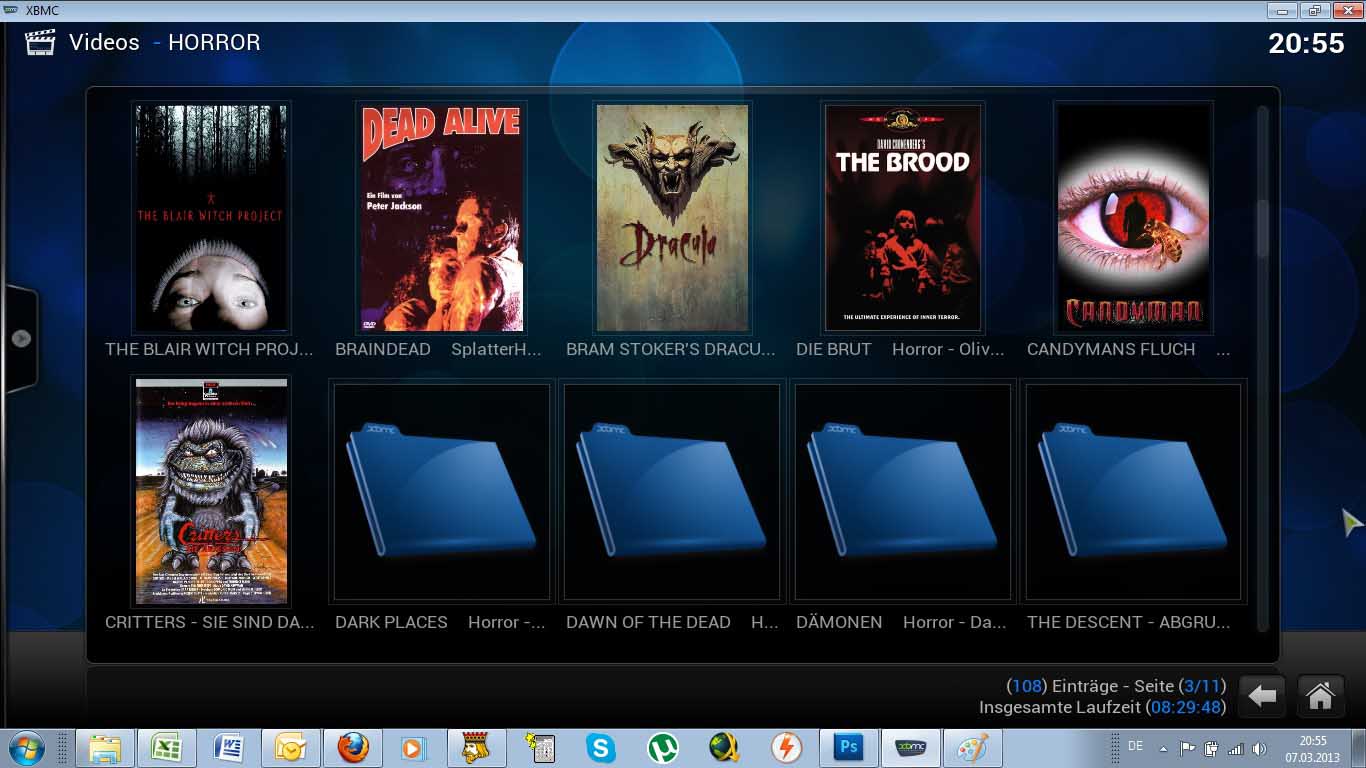Screen dimensions: 1366x768
Task: Click the 'DÄMONEN Horror - Da...' title
Action: coord(901,622)
